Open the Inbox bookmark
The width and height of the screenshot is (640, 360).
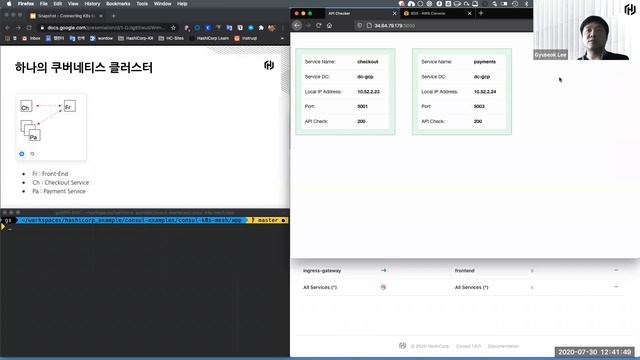(31, 38)
